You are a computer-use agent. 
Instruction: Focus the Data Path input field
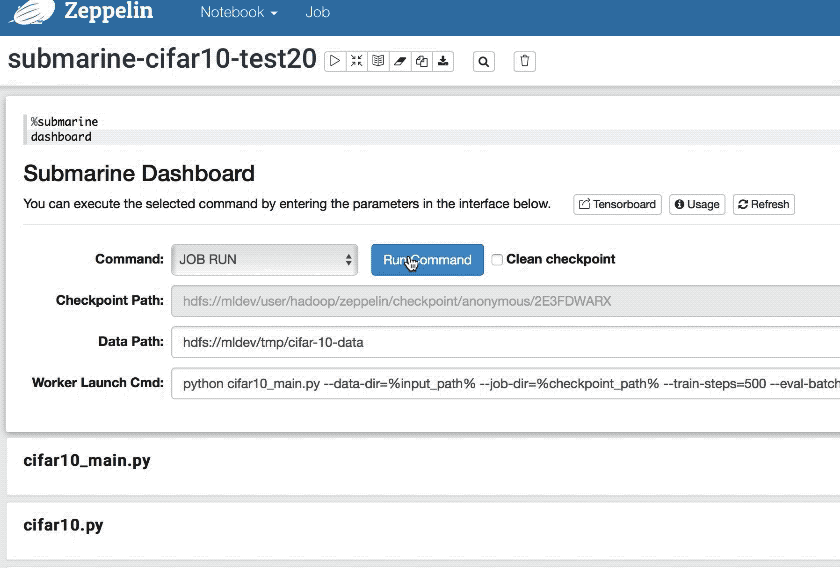point(506,342)
